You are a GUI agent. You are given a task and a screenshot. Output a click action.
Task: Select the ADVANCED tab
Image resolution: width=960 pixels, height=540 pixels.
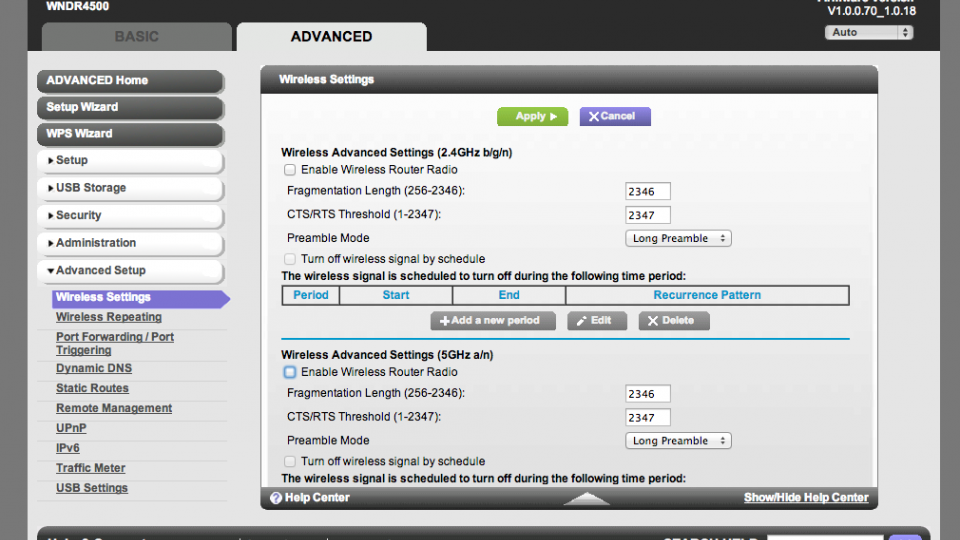tap(331, 37)
